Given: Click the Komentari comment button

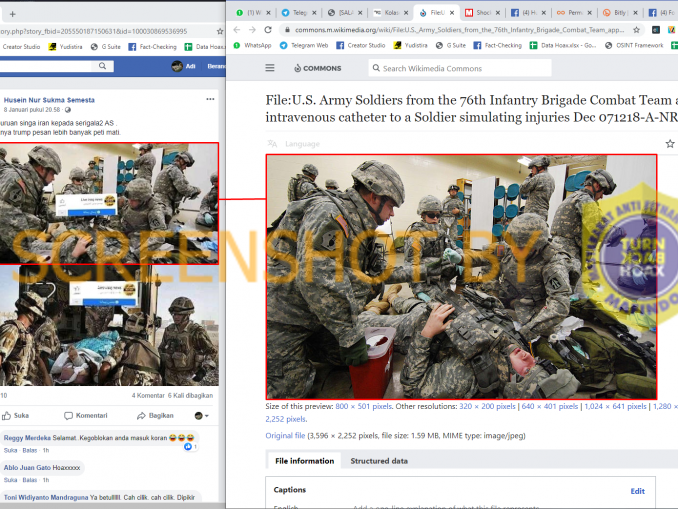Looking at the screenshot, I should [86, 416].
